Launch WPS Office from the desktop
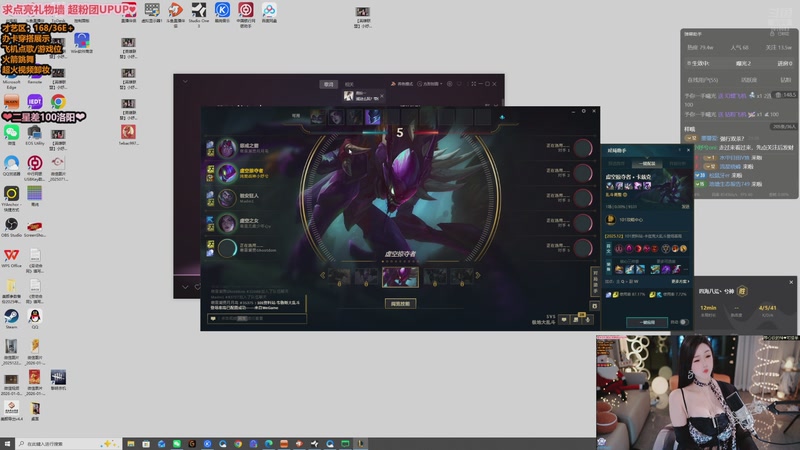 (x=11, y=255)
